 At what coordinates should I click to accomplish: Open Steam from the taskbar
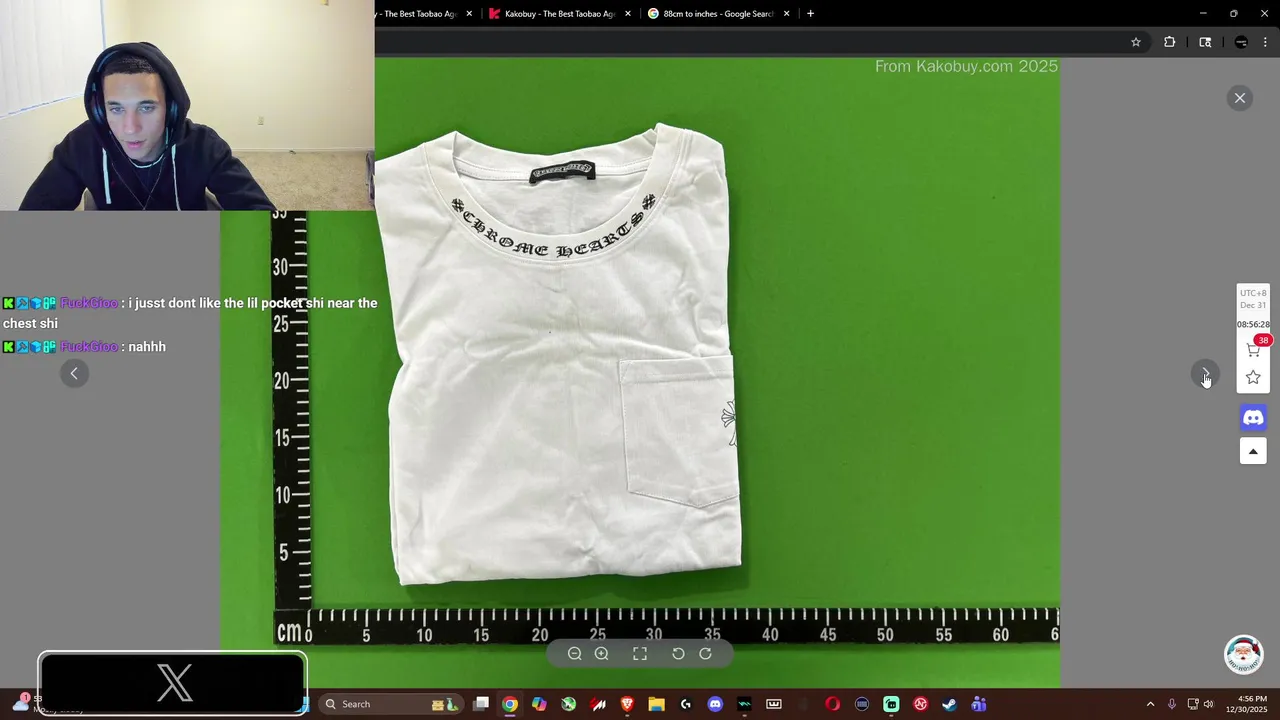(949, 704)
